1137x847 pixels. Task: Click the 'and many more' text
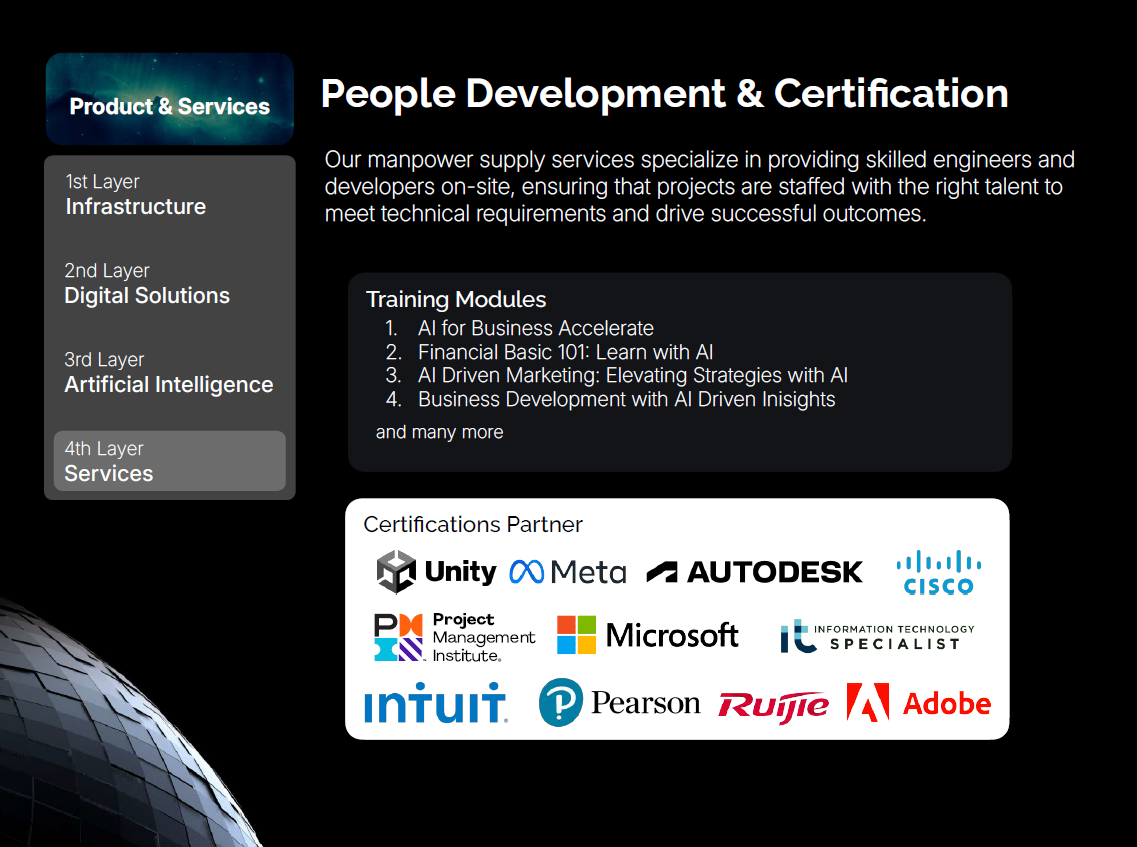click(x=439, y=432)
